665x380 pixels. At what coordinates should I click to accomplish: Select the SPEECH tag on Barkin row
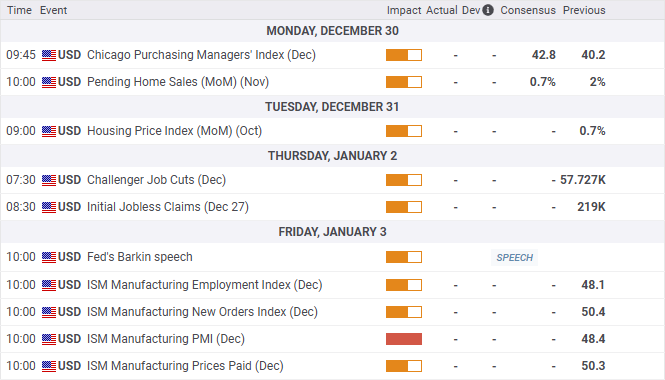pyautogui.click(x=514, y=257)
